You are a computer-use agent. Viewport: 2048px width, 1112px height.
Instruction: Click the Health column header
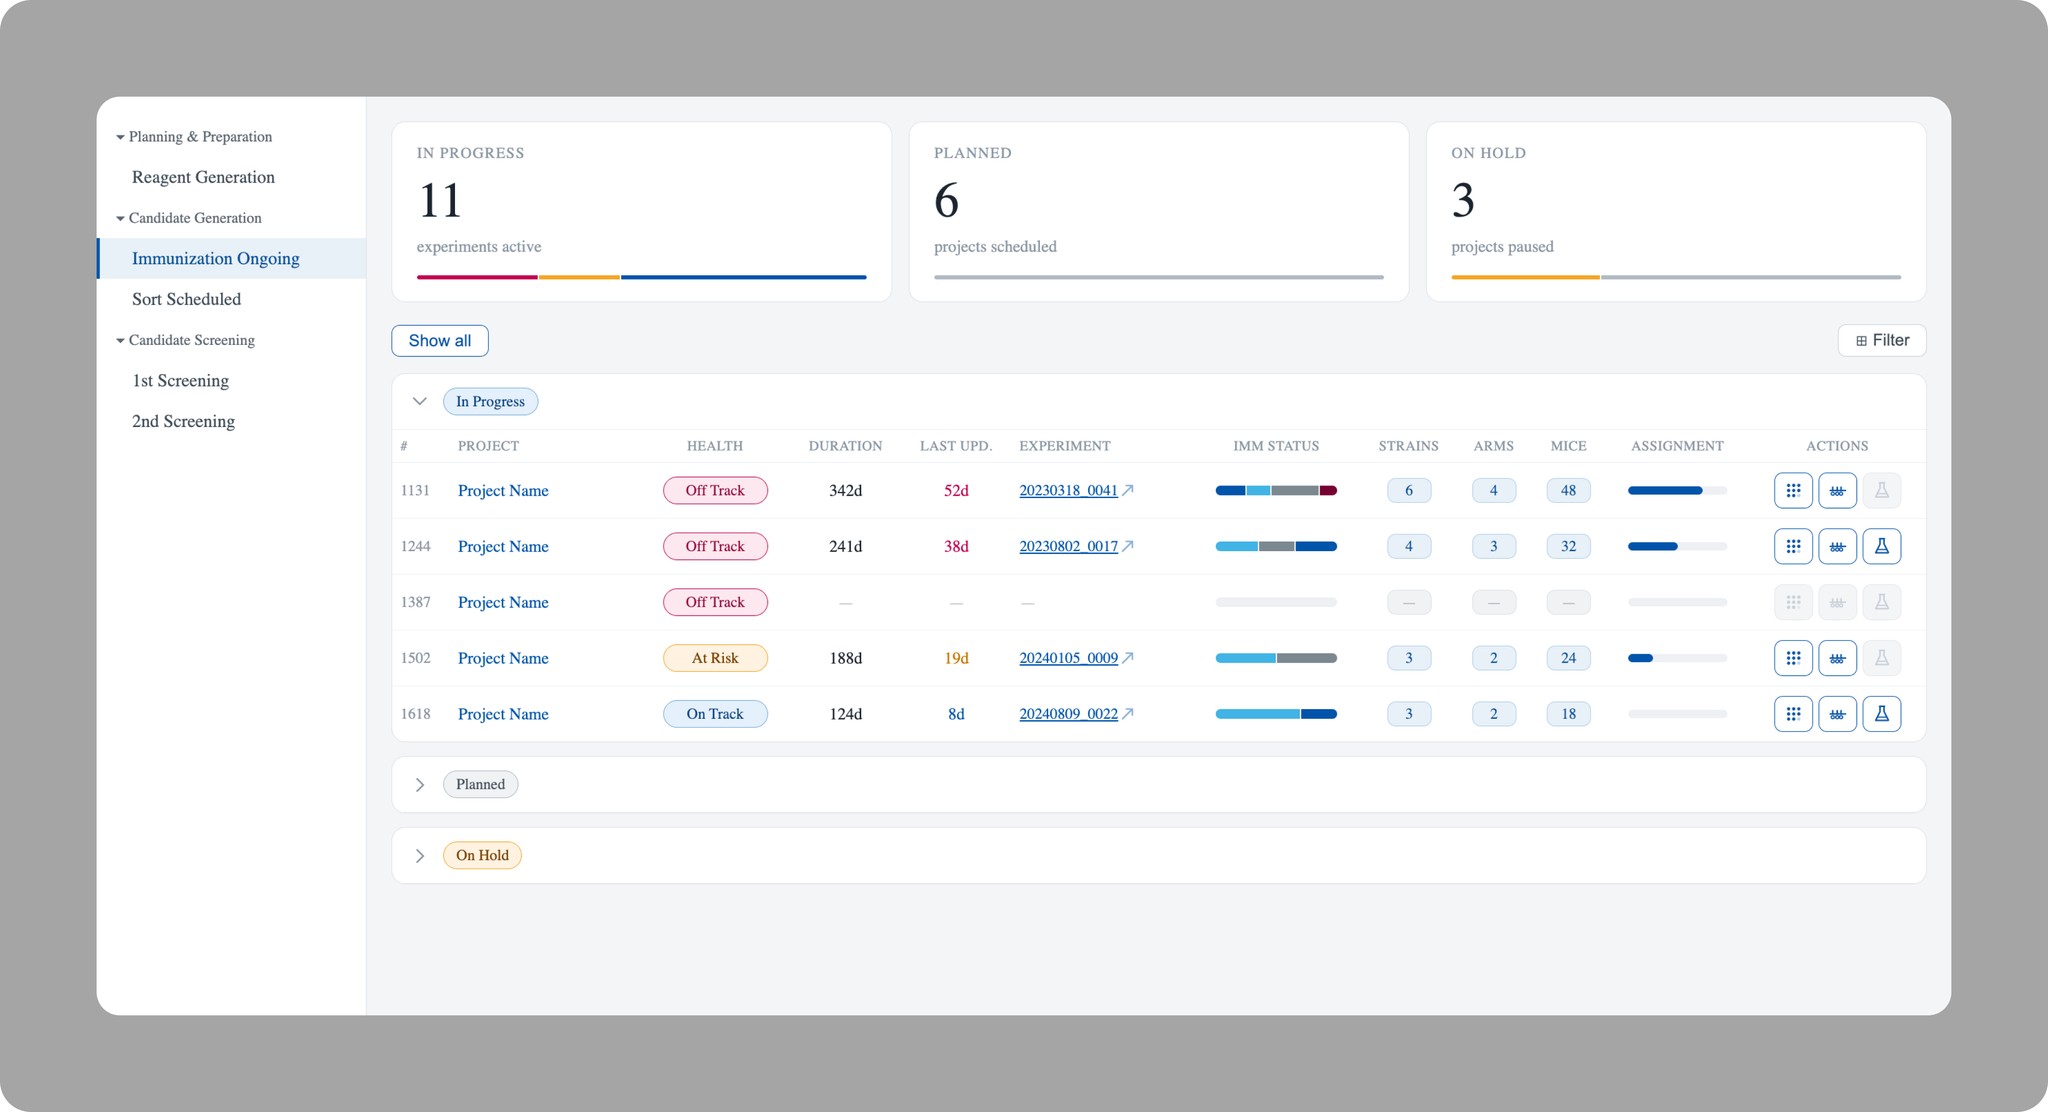coord(715,446)
